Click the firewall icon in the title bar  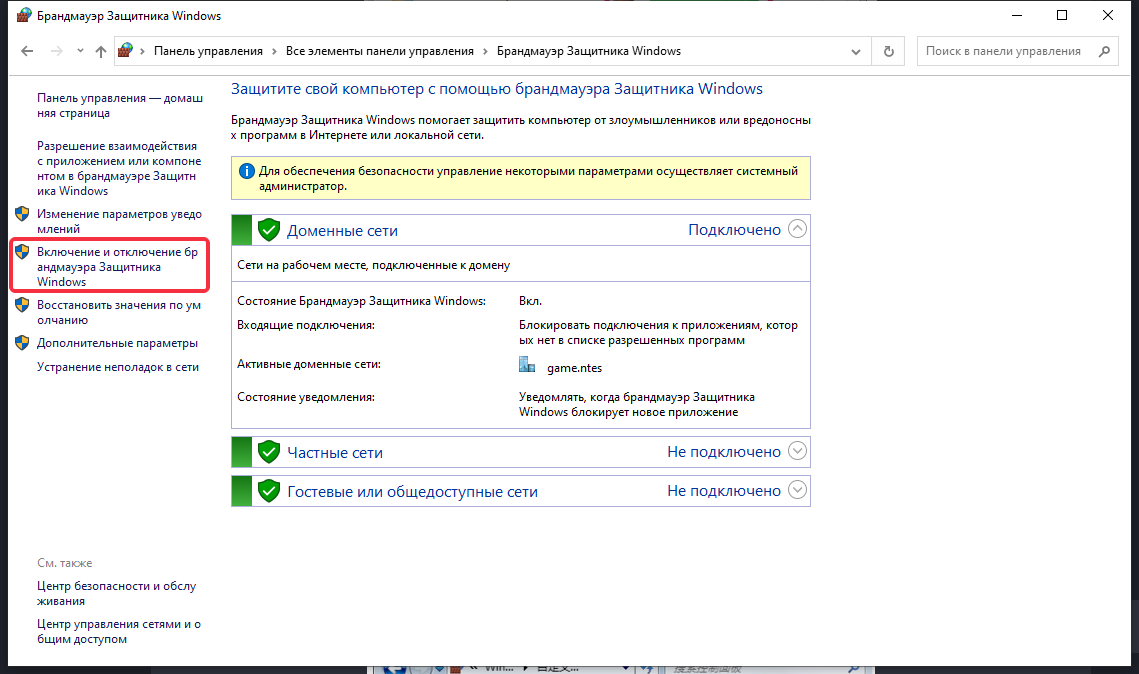pos(24,15)
